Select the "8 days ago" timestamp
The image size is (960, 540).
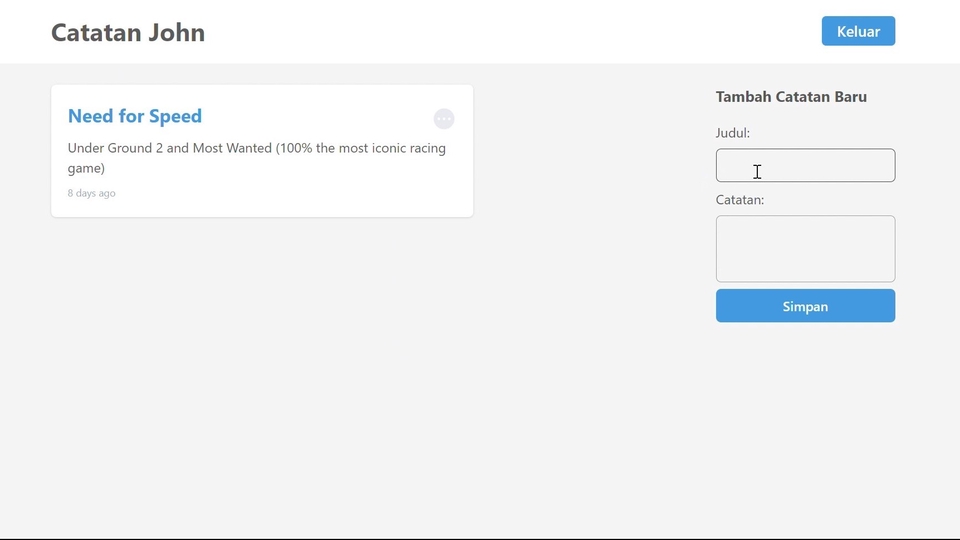91,193
